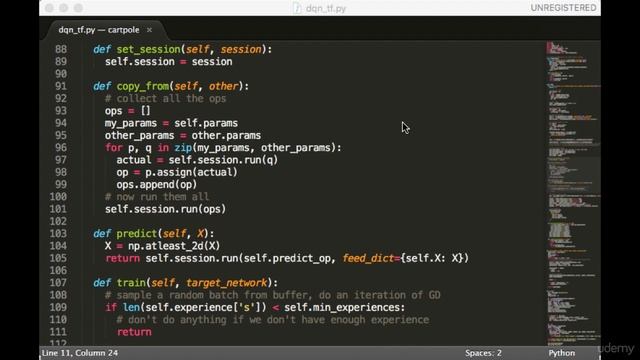Click 'other_params = other.params' line
Screen dimensions: 640x360
183,135
